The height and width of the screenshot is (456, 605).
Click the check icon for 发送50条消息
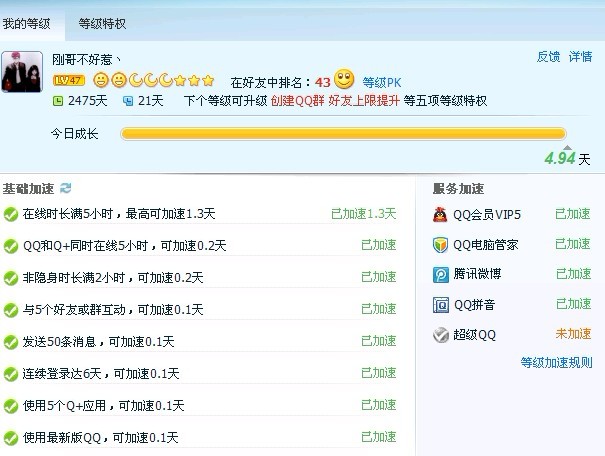click(x=11, y=342)
